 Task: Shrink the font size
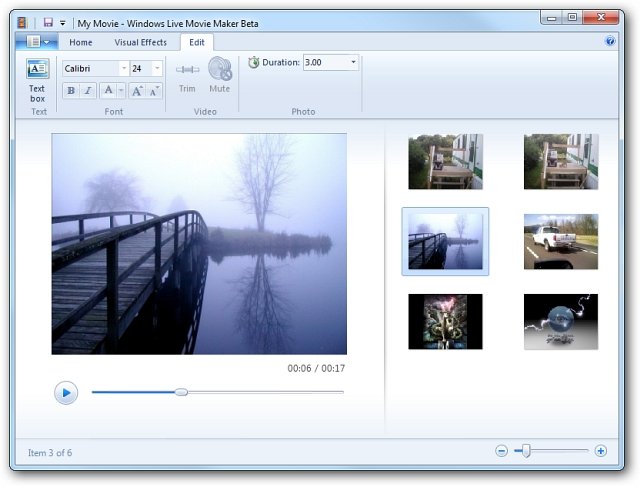154,91
